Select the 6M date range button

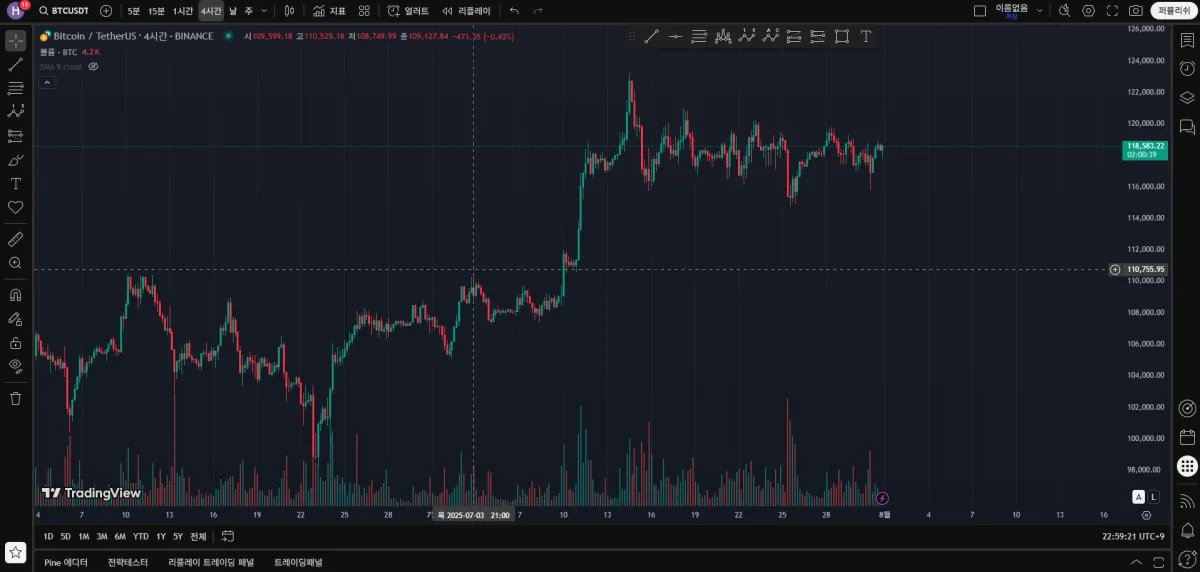pyautogui.click(x=120, y=536)
